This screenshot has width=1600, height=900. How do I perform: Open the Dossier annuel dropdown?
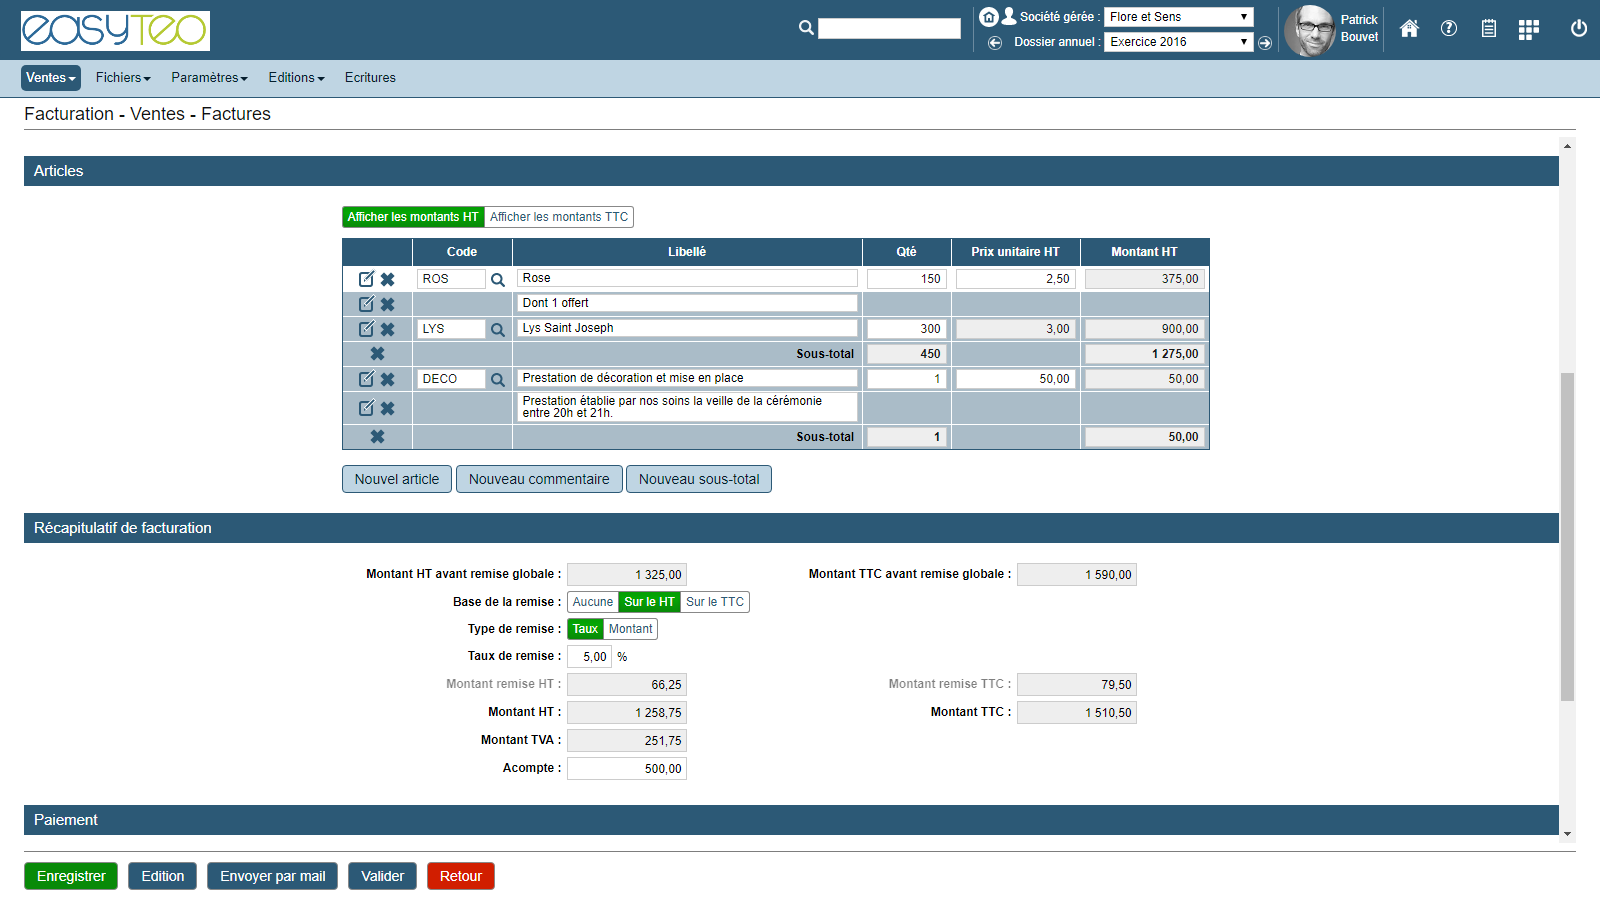coord(1178,42)
